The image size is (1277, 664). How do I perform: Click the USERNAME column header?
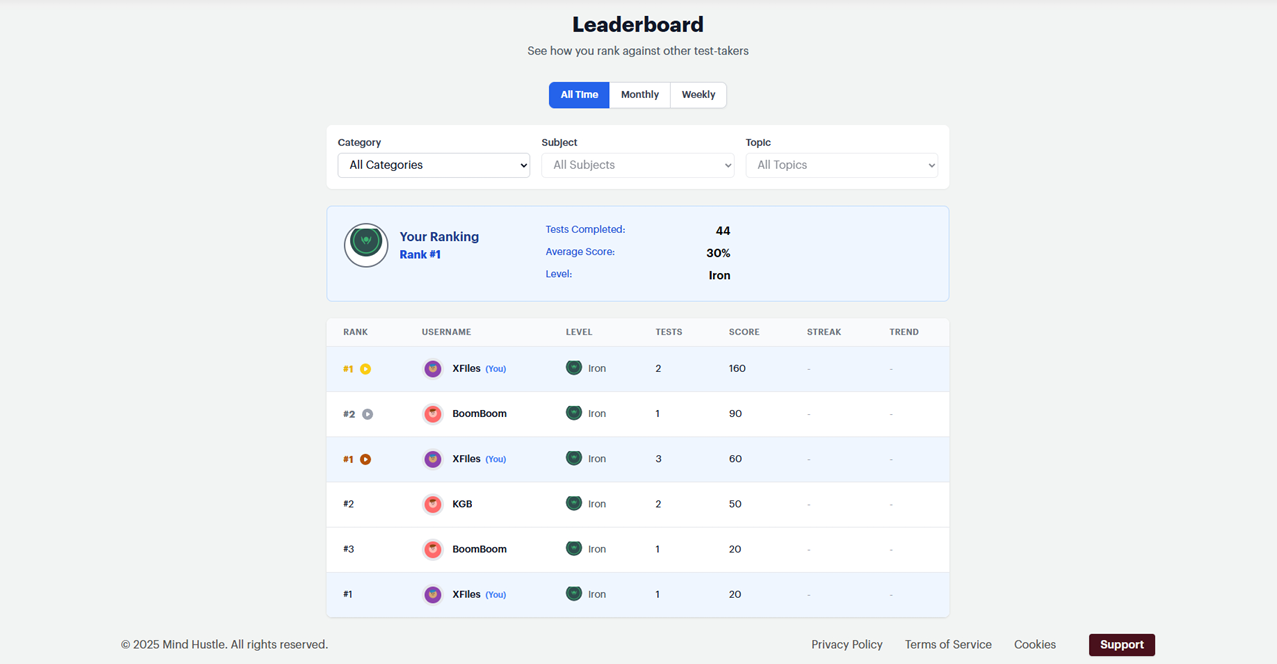446,332
